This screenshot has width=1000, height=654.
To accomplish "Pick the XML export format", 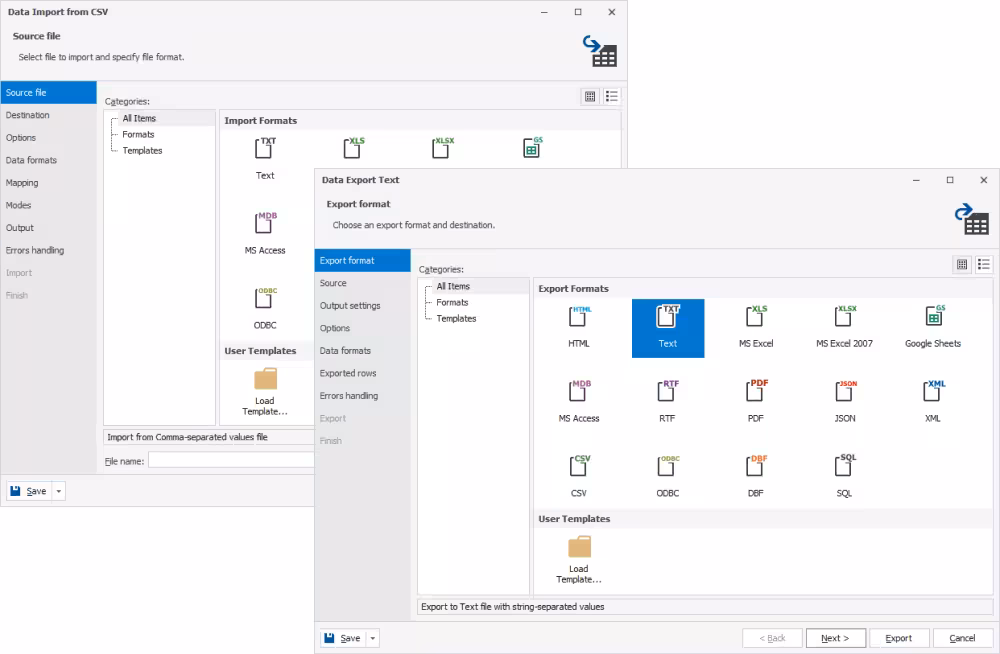I will (932, 402).
